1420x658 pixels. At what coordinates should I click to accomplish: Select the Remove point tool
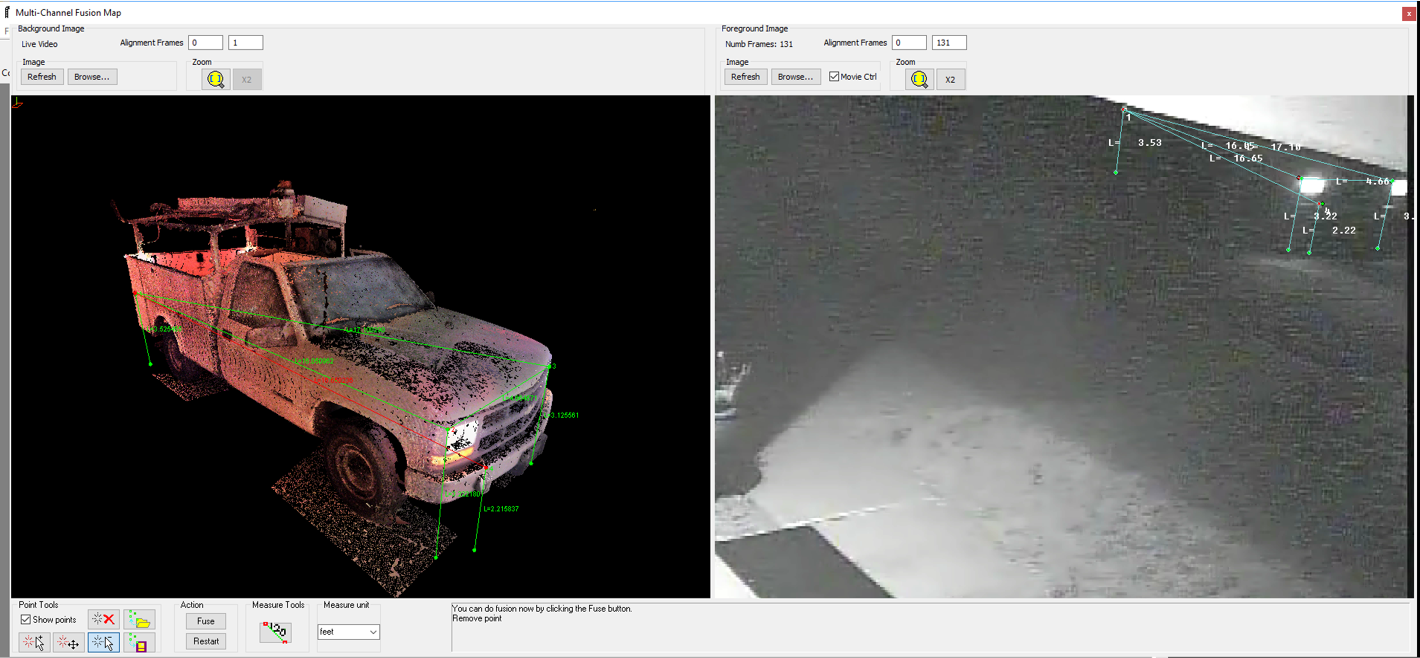tap(104, 642)
